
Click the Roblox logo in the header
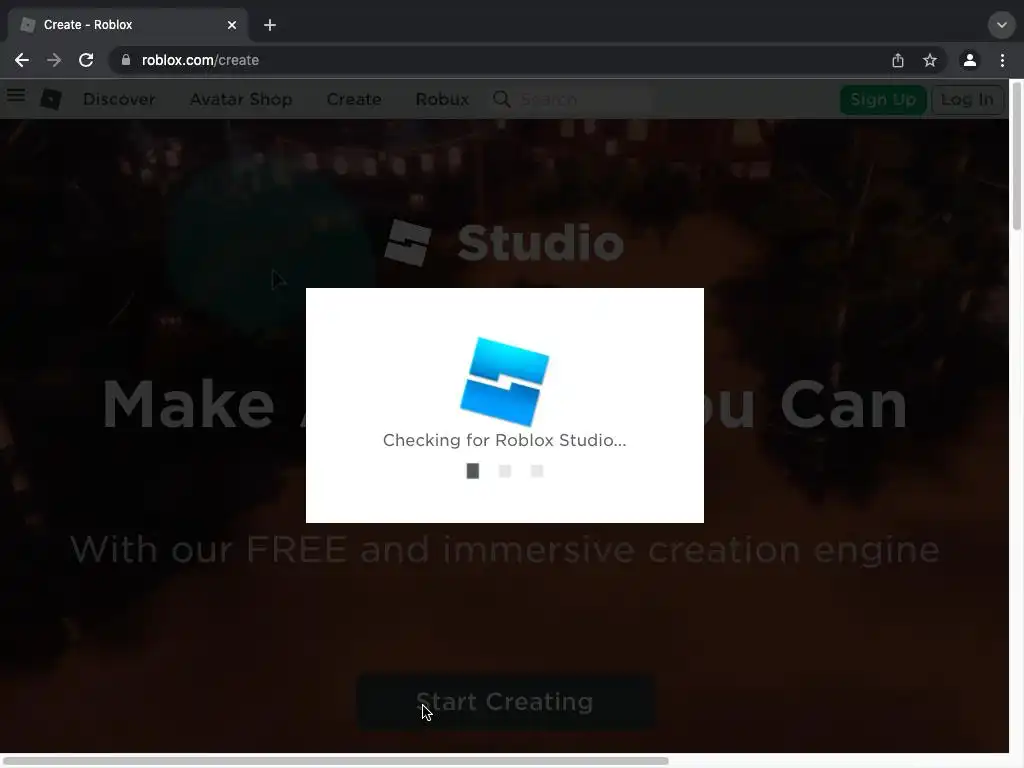click(x=51, y=99)
